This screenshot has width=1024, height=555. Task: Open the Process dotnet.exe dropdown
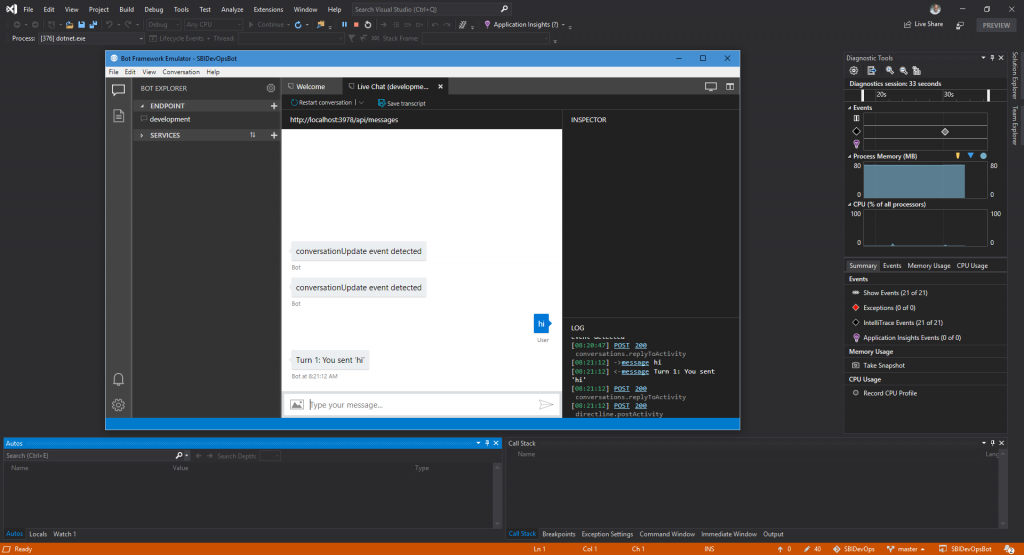pyautogui.click(x=140, y=39)
